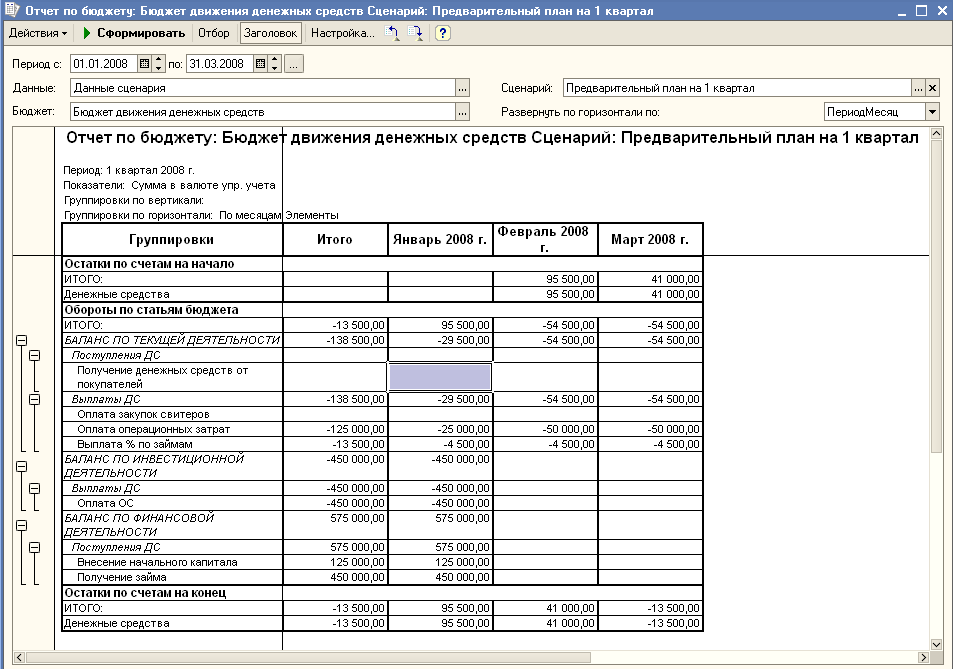Click the Сценарий field value
The width and height of the screenshot is (953, 669).
737,88
